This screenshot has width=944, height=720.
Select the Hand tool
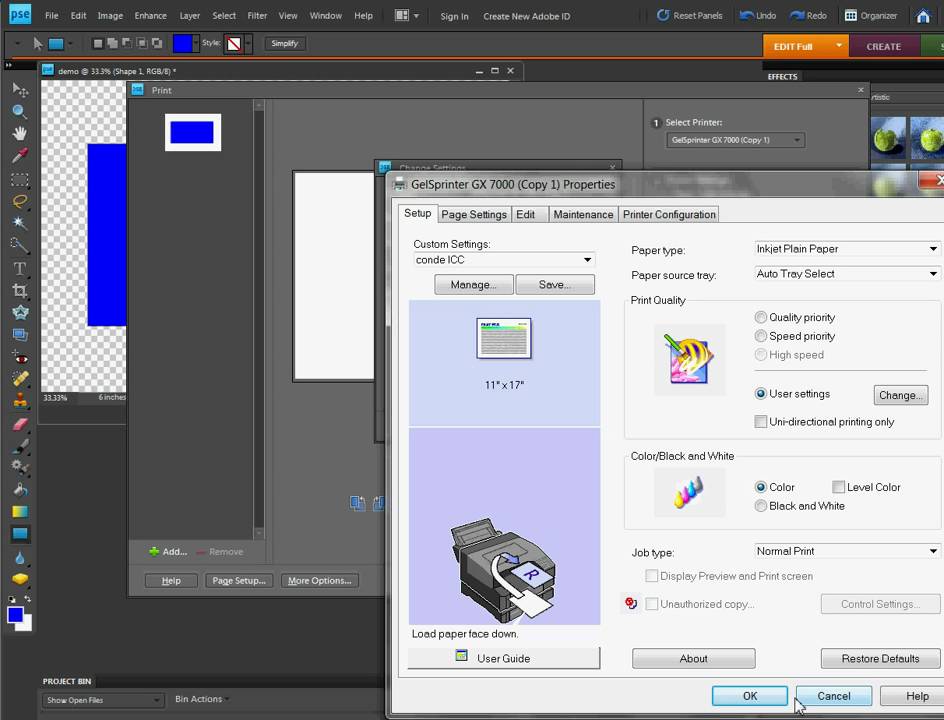point(20,133)
